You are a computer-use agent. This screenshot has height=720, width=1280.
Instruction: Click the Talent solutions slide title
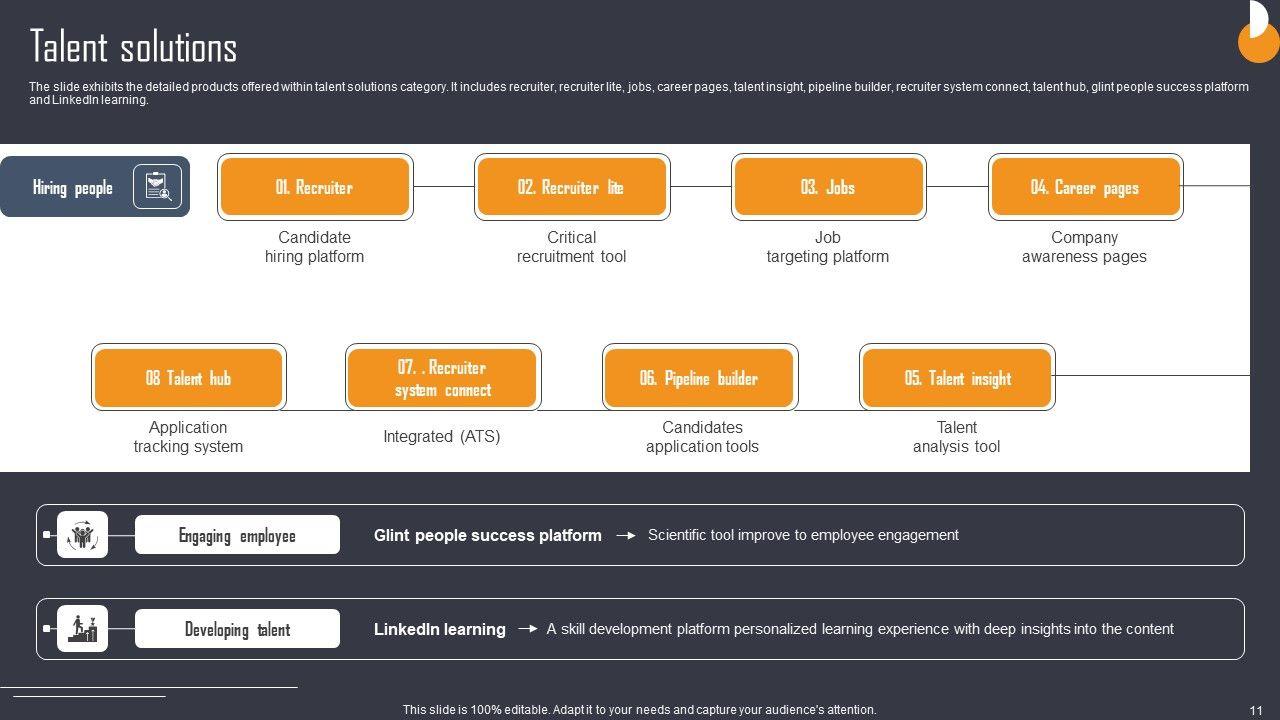pos(133,47)
